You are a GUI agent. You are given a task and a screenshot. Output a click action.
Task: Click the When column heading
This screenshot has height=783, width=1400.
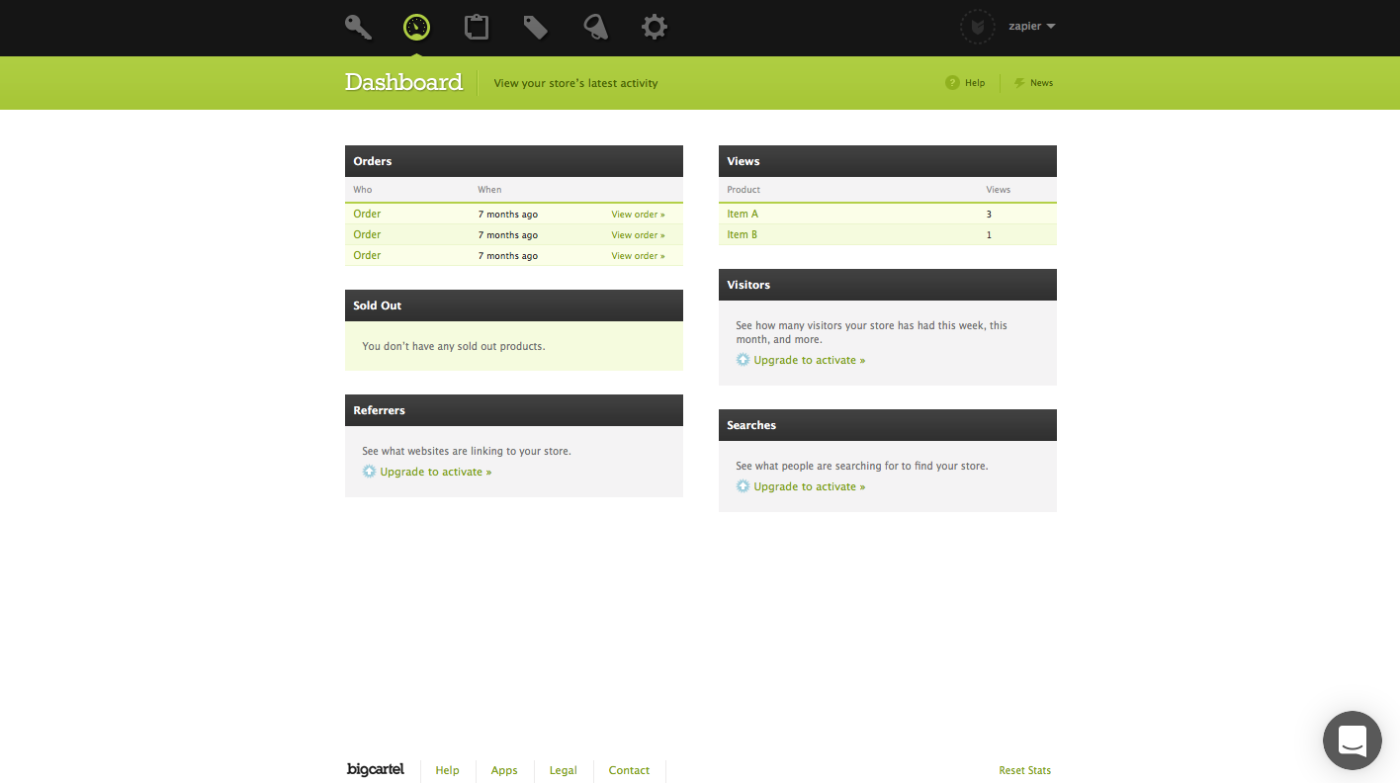tap(489, 190)
